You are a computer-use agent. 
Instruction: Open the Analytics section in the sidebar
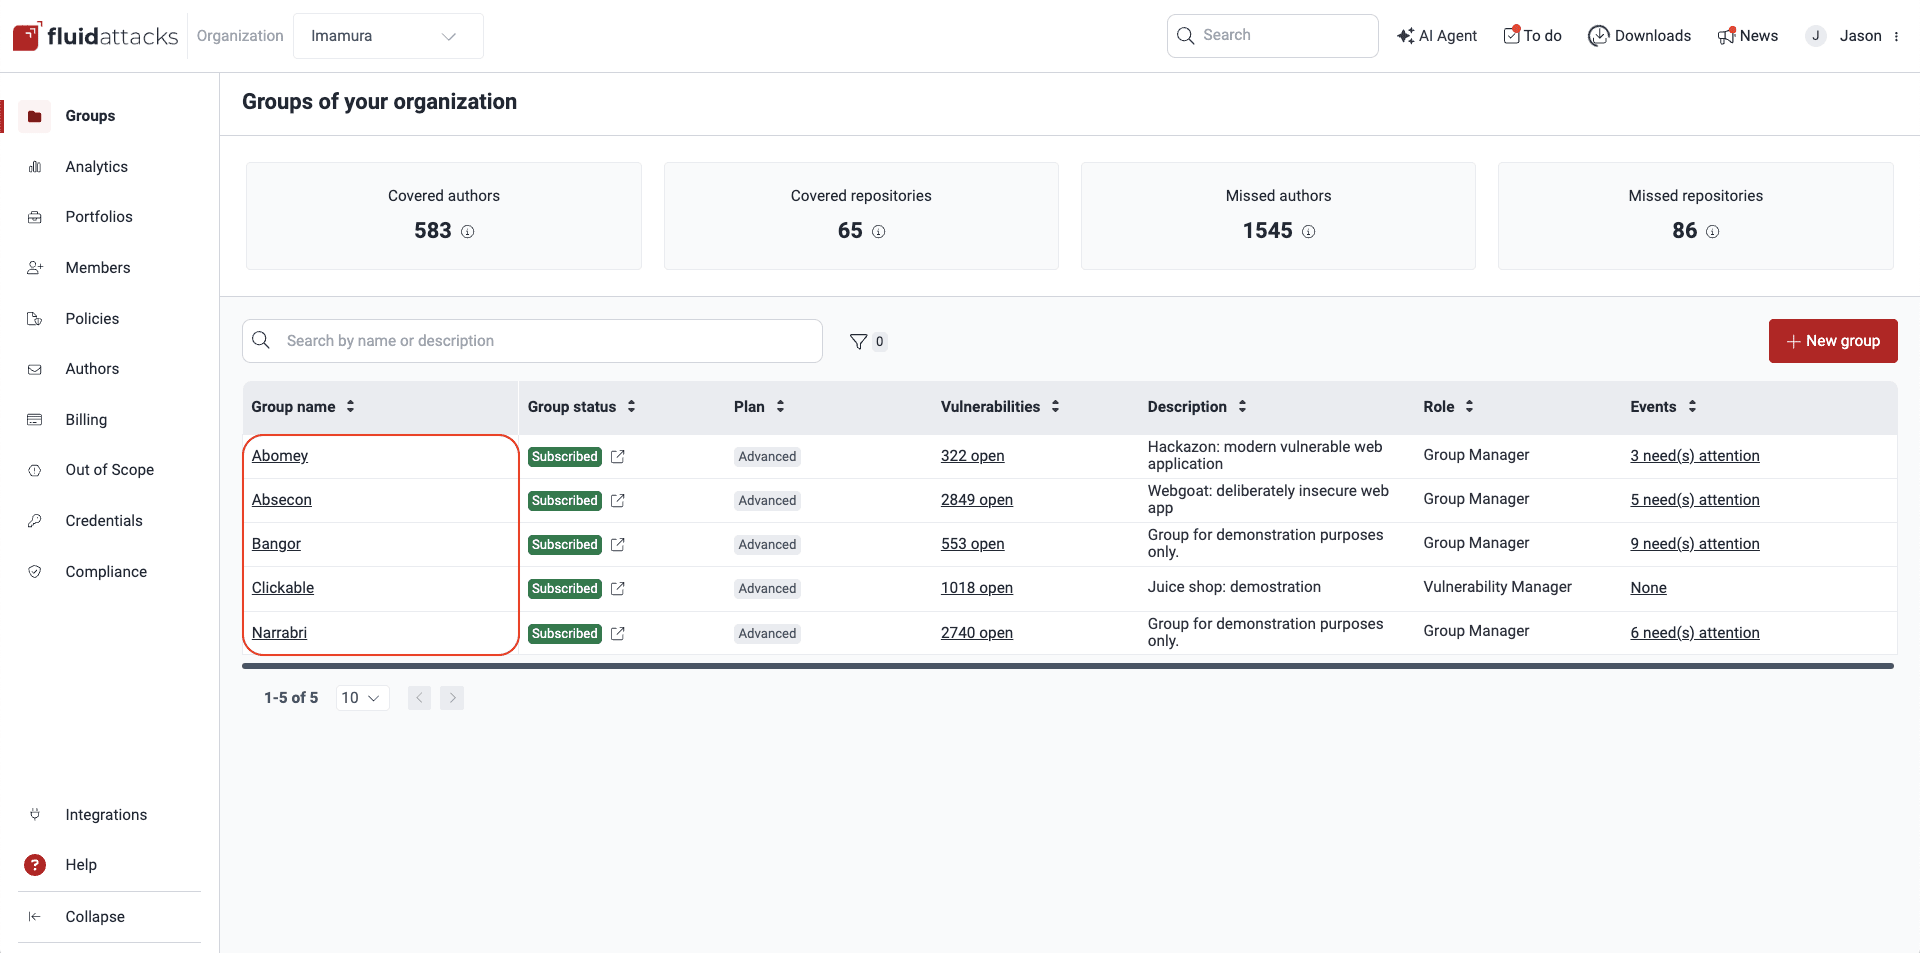pyautogui.click(x=96, y=166)
